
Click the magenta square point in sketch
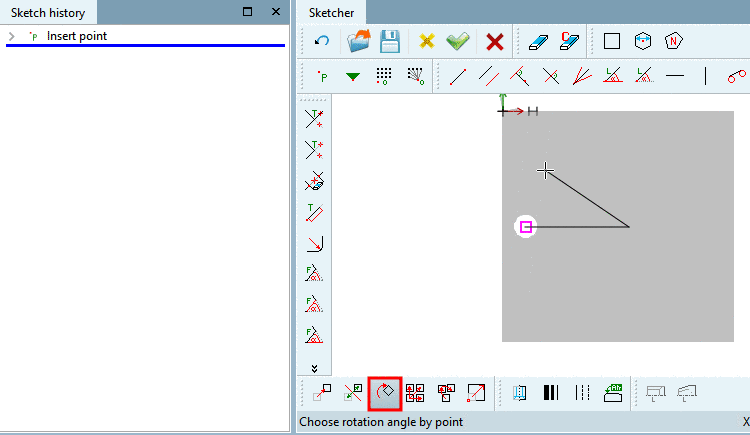coord(526,227)
